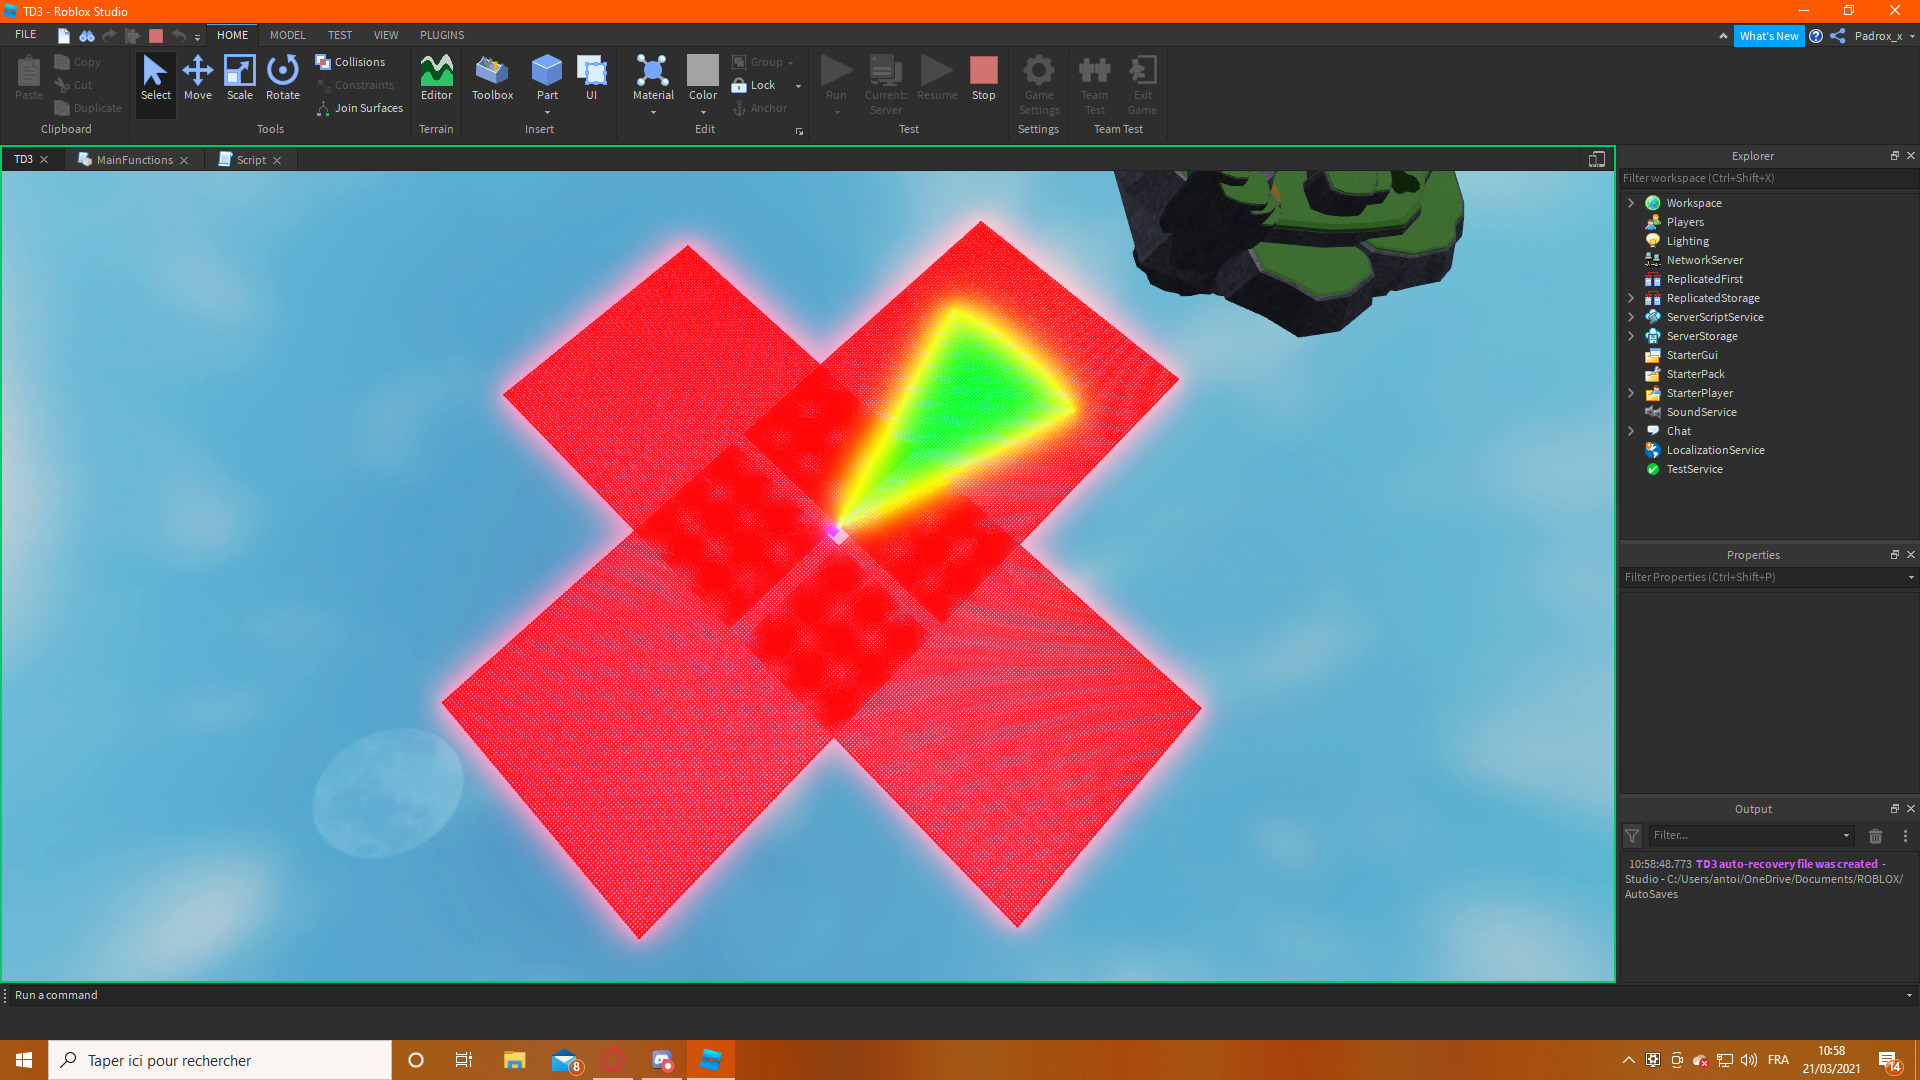Select TestService in Explorer

(x=1694, y=469)
